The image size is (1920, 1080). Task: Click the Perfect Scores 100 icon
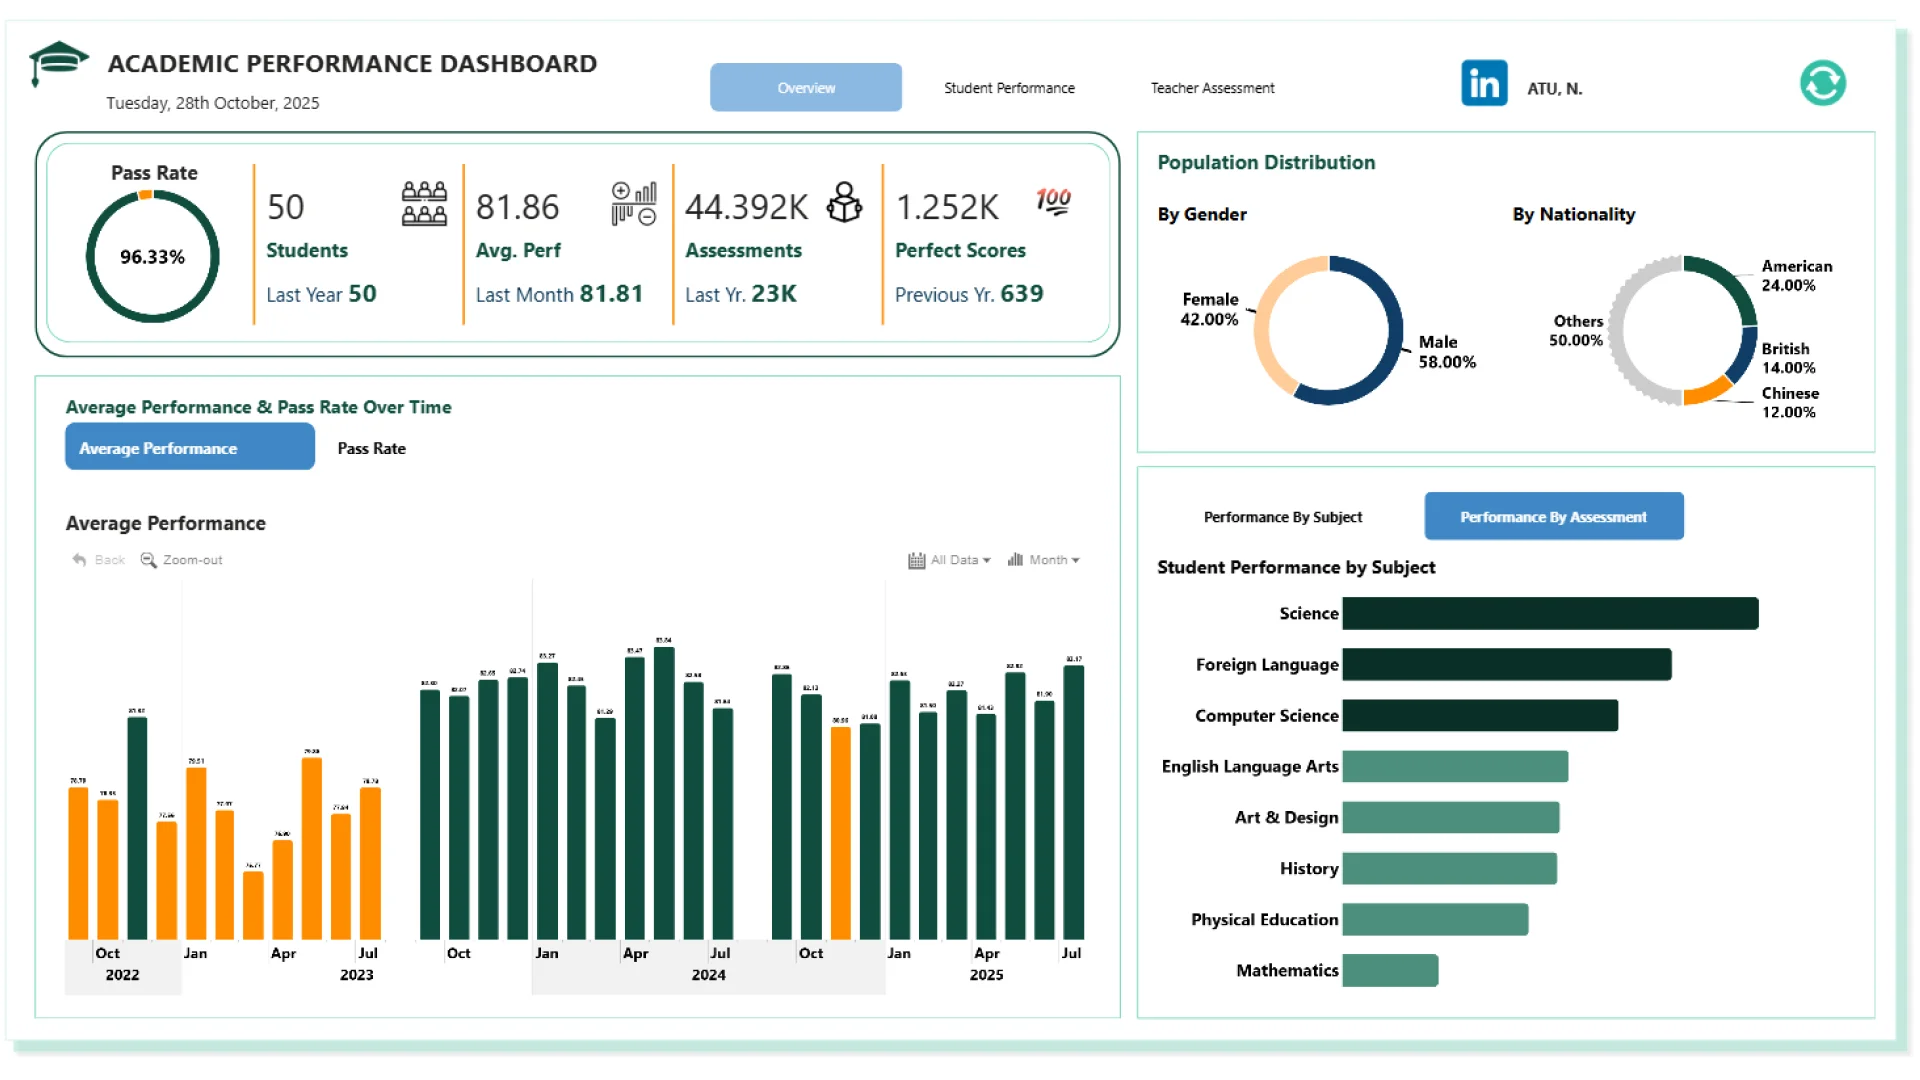1053,201
